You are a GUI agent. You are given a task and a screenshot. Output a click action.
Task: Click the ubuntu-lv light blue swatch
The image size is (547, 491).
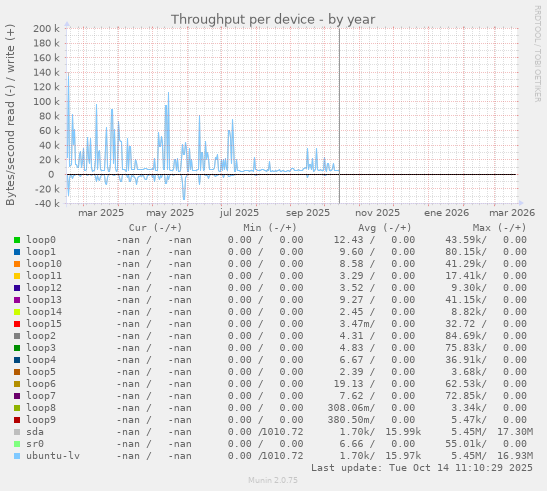pos(17,456)
